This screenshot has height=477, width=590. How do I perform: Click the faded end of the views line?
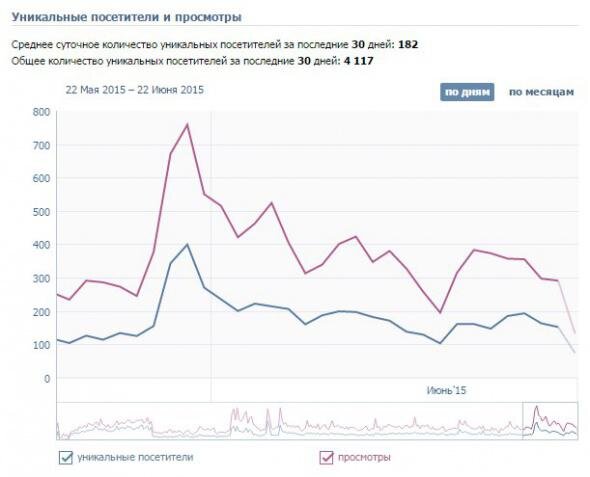[x=567, y=307]
